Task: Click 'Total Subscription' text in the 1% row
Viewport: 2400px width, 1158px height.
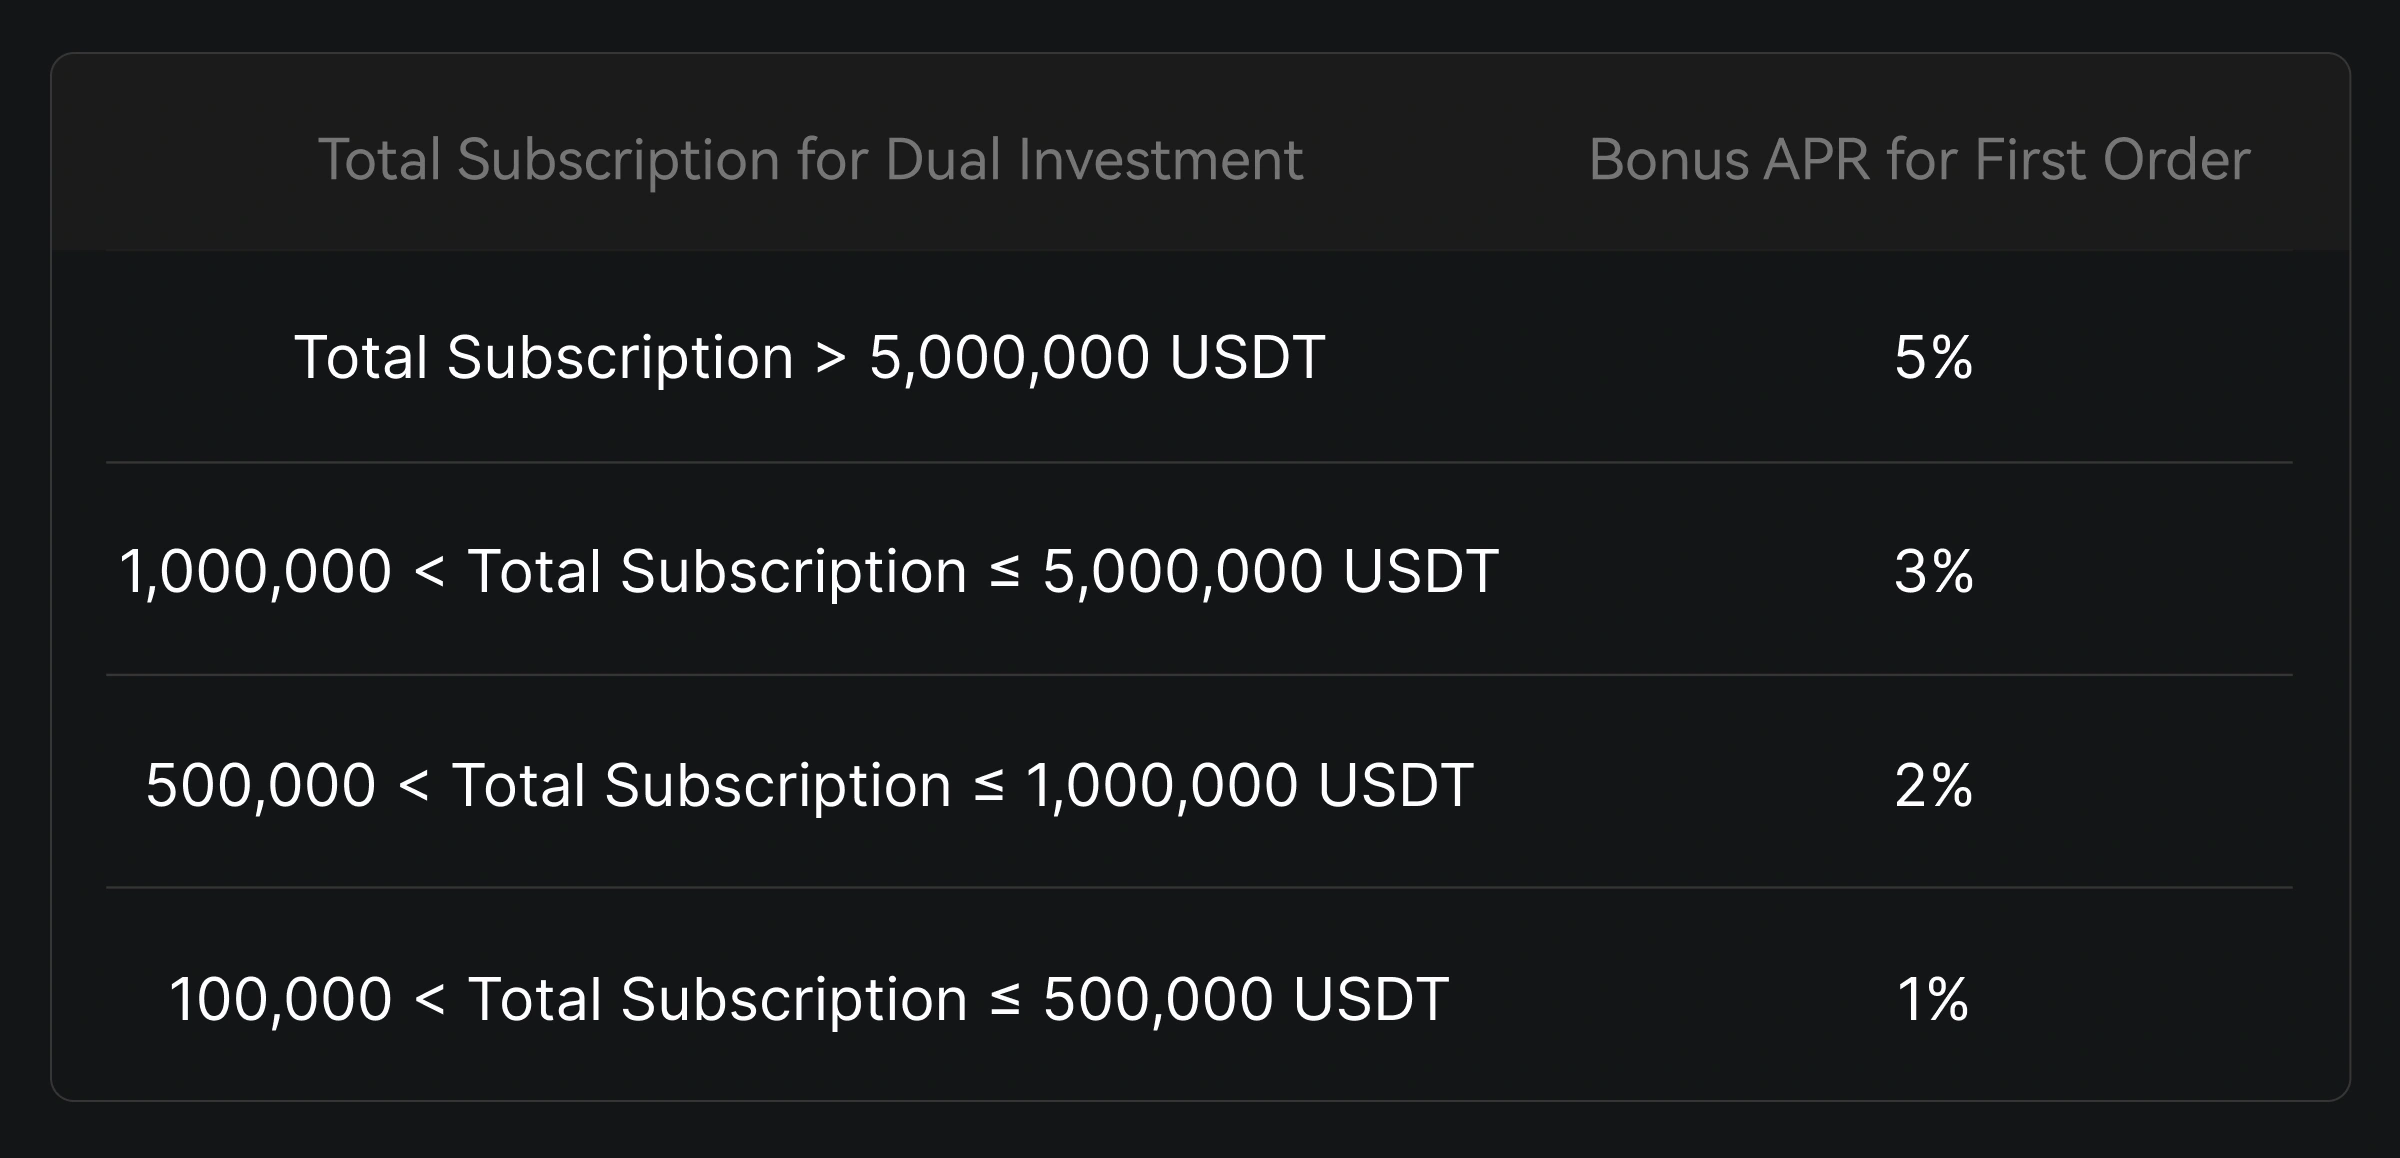Action: coord(717,999)
